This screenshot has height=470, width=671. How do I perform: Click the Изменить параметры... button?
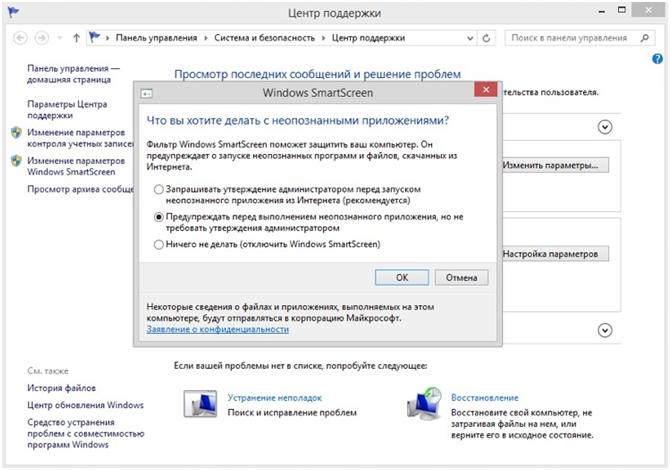(555, 165)
